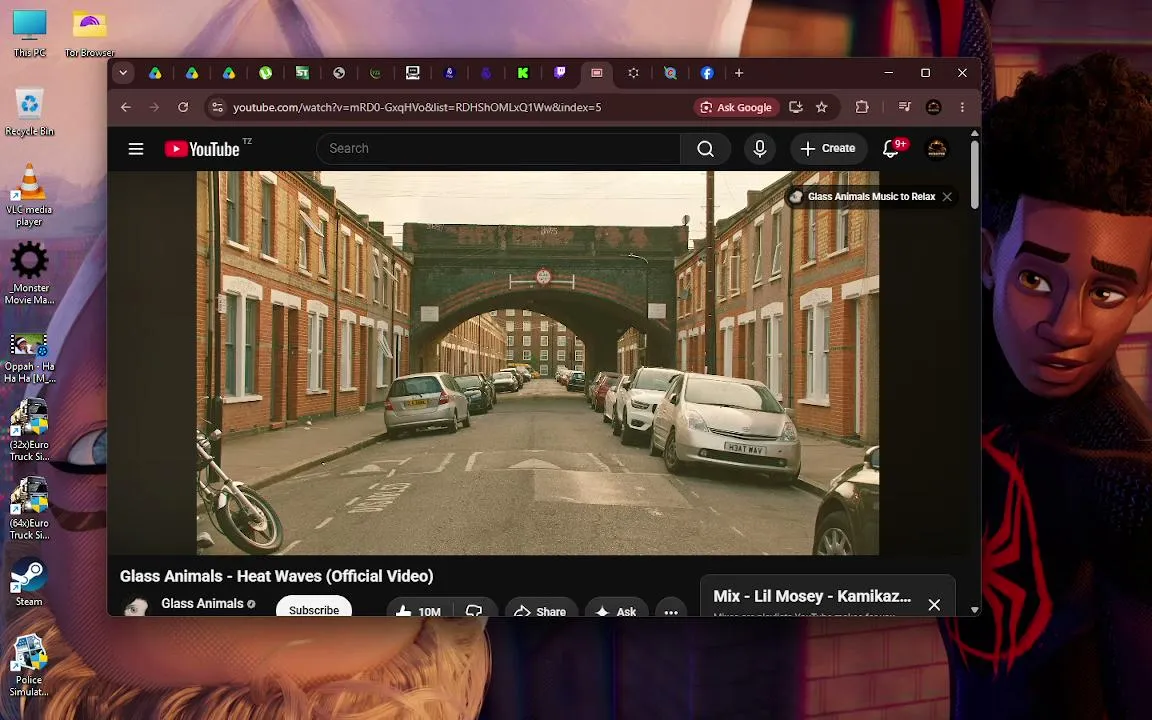Select the _Monster Movie Ma... desktop icon
Viewport: 1152px width, 720px height.
pyautogui.click(x=29, y=273)
